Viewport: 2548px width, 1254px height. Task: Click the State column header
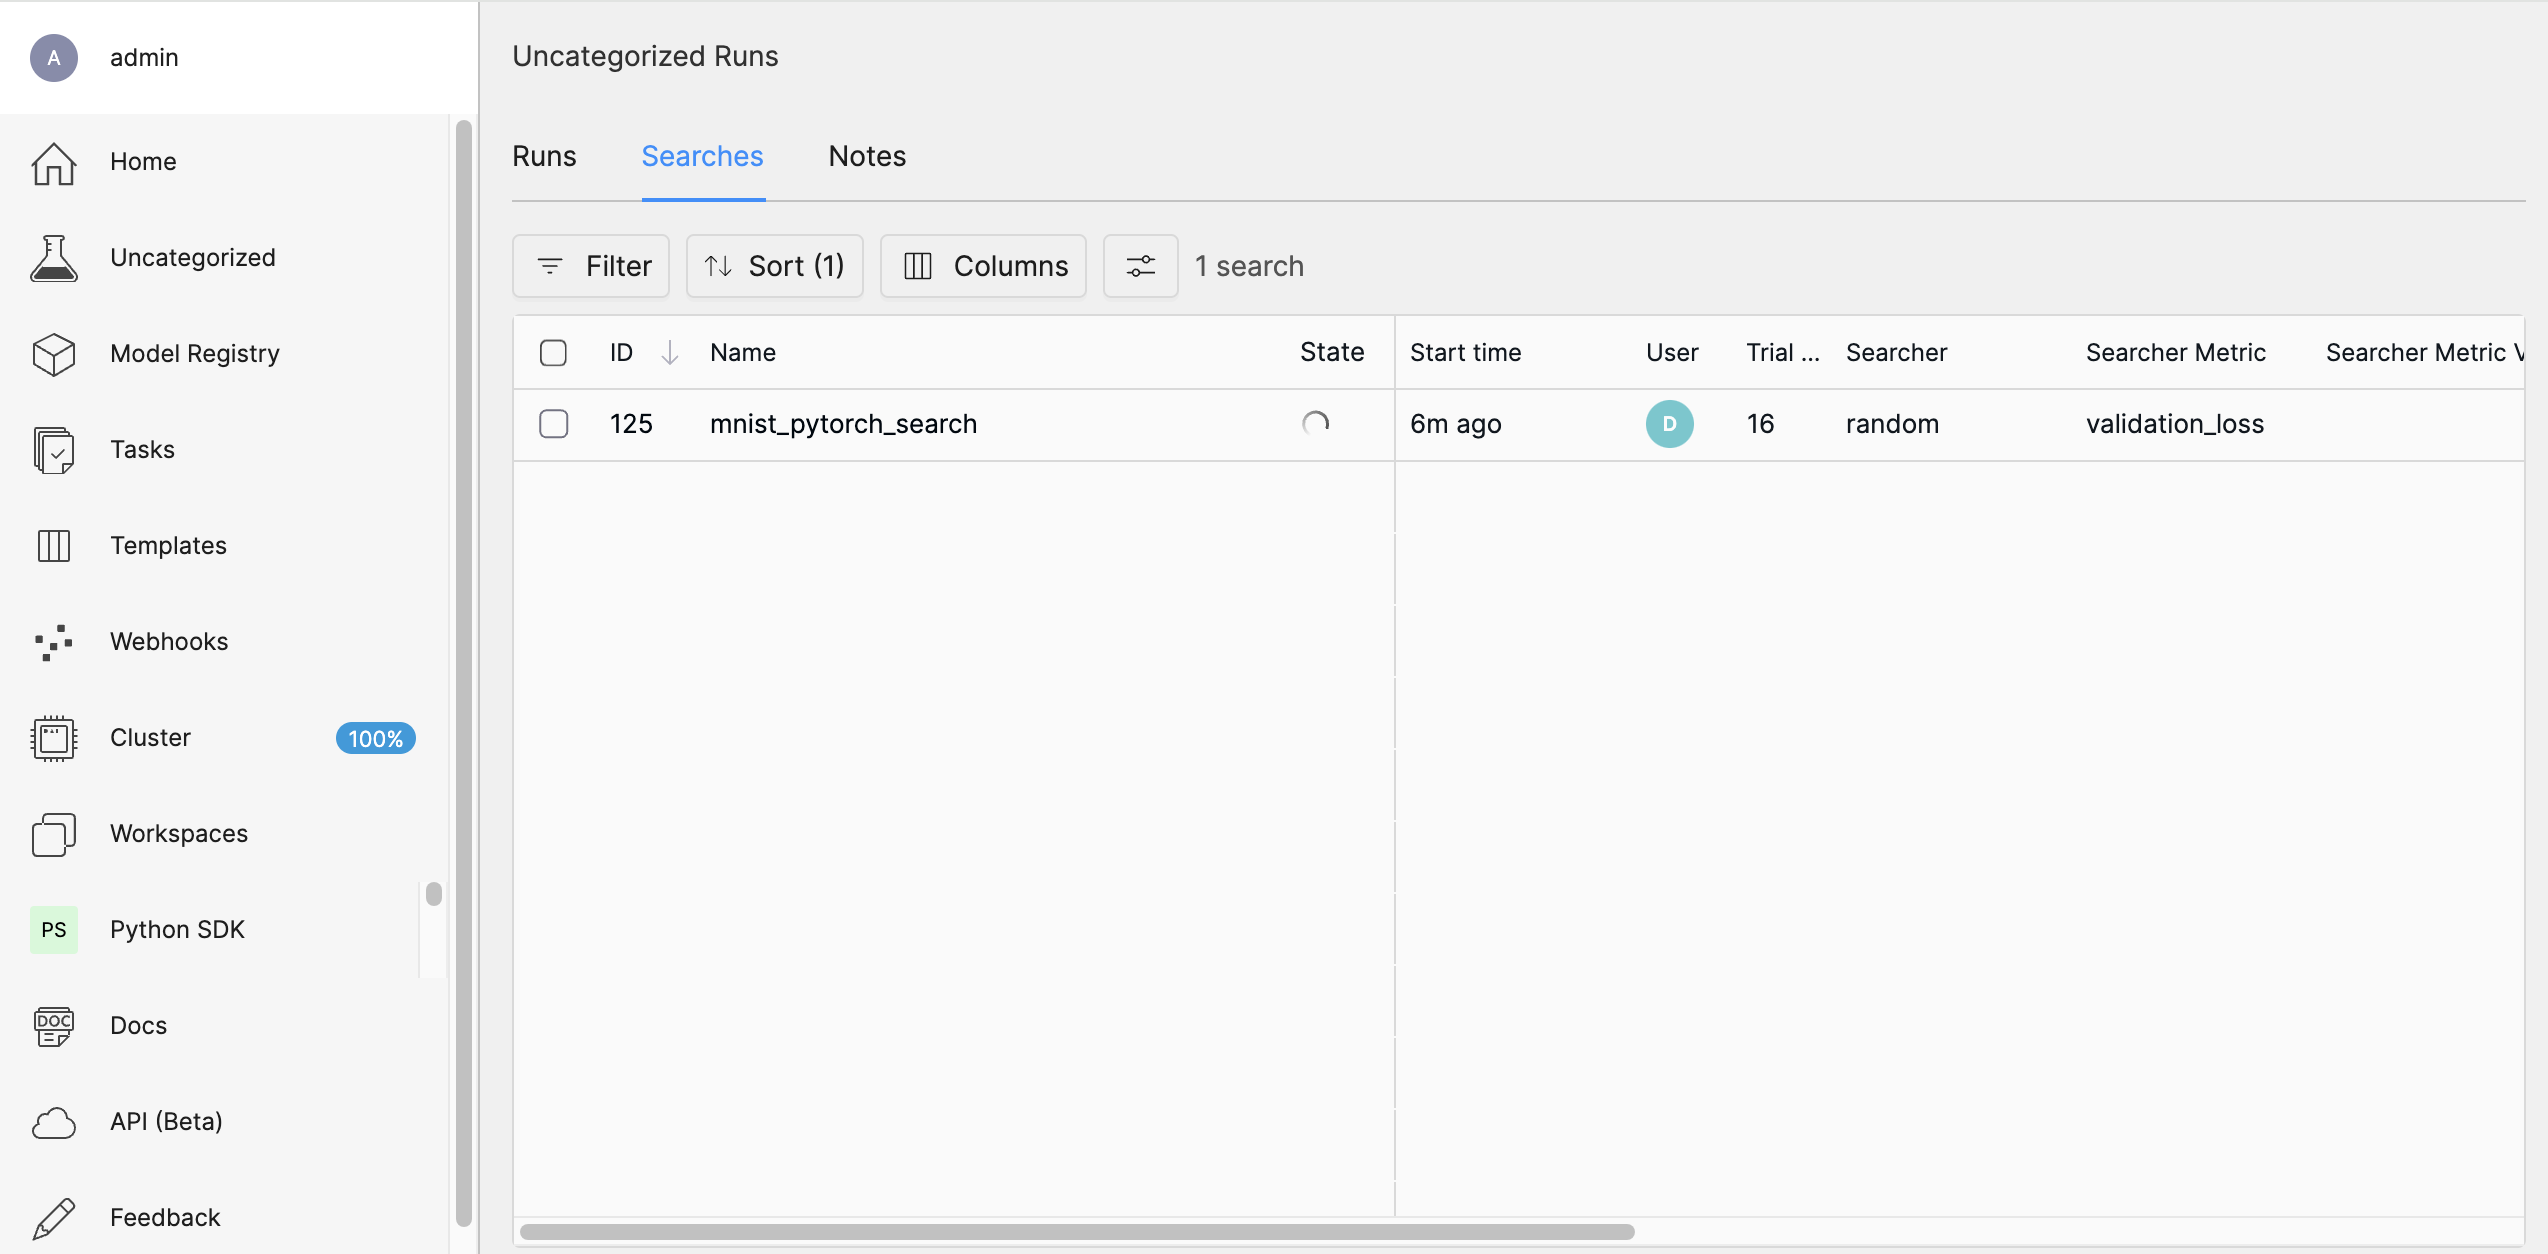pos(1332,353)
